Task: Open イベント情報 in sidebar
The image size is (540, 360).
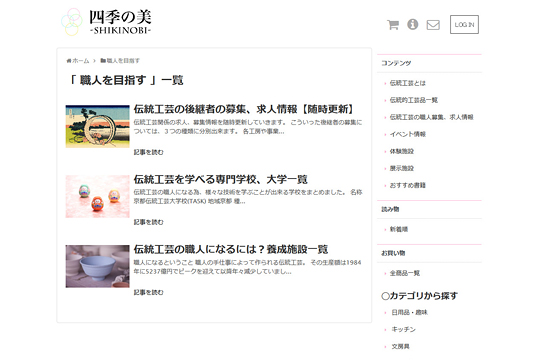Action: 408,134
